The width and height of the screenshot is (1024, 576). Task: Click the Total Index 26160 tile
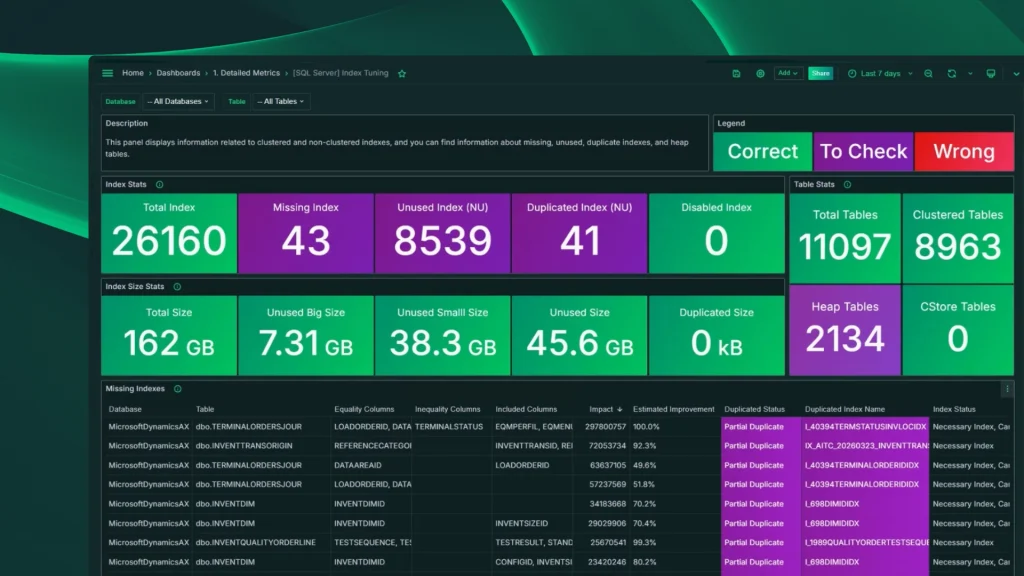click(169, 233)
